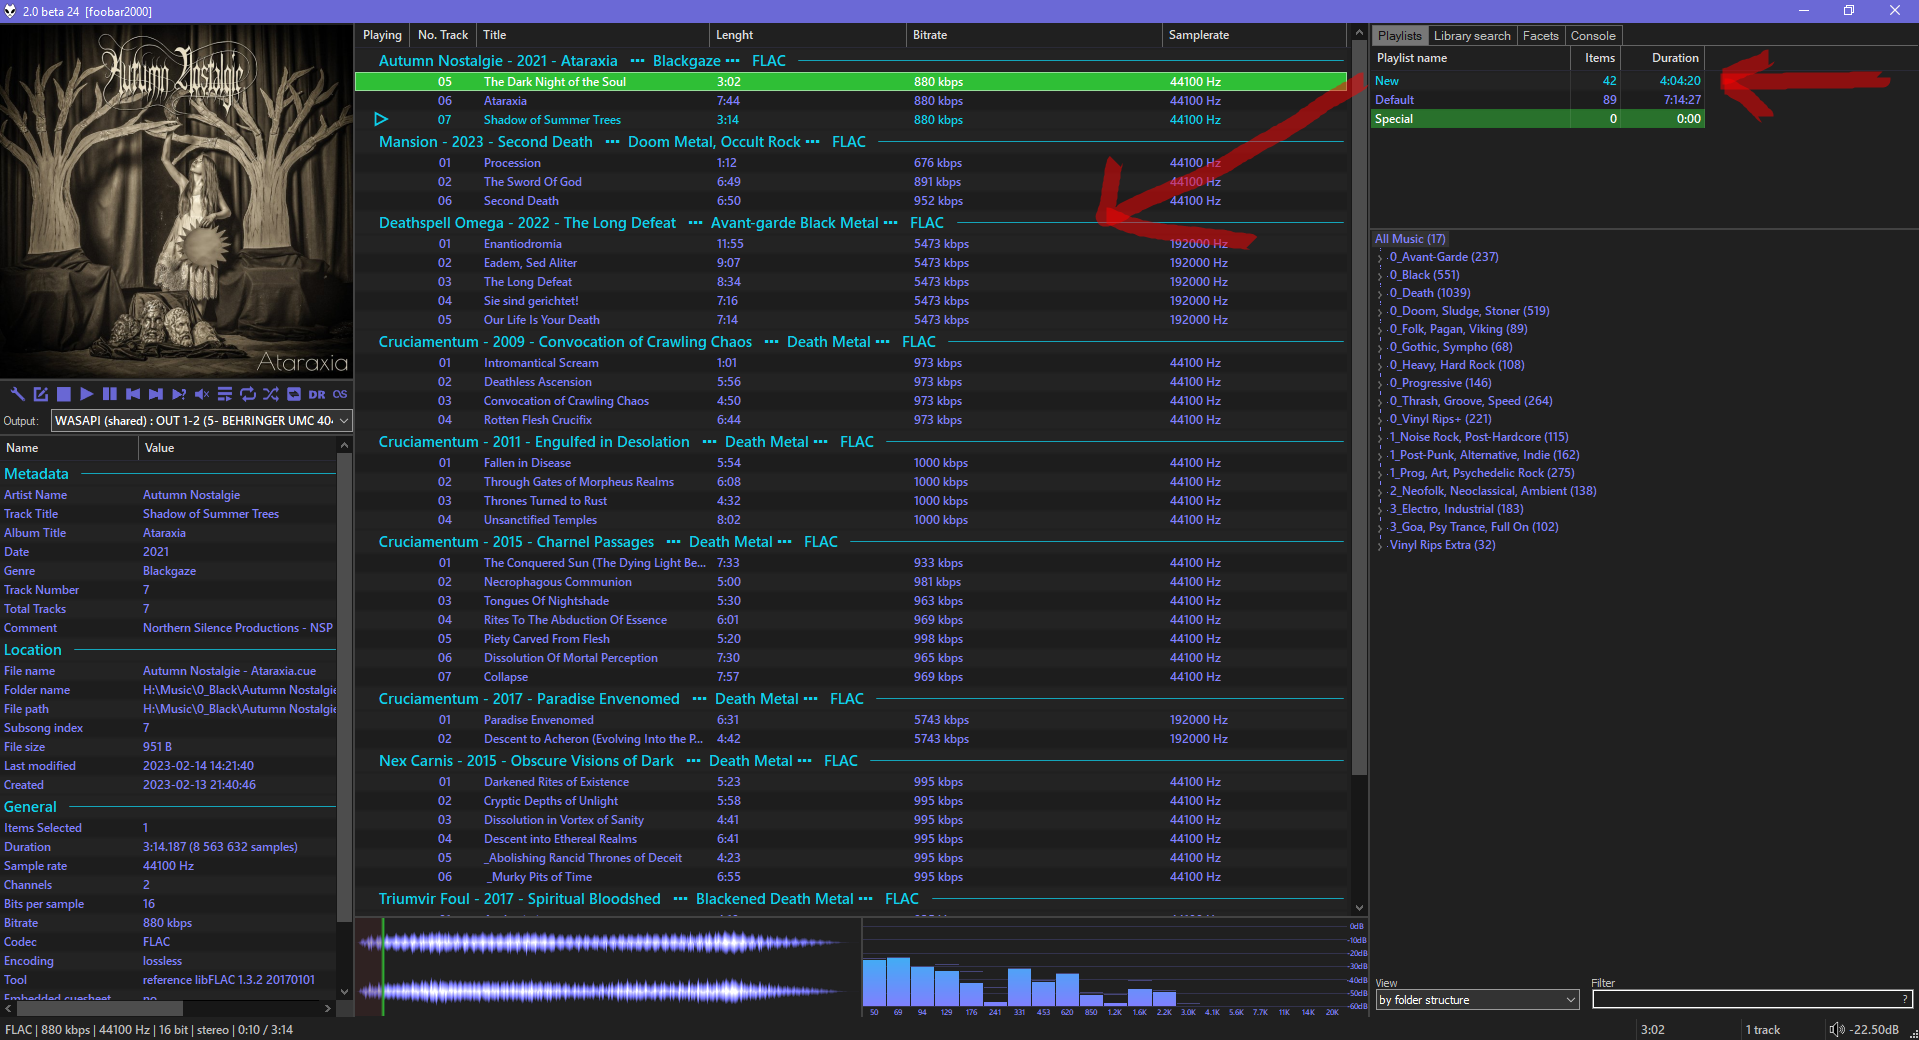Expand the 0_Black (551) folder

pyautogui.click(x=1380, y=276)
